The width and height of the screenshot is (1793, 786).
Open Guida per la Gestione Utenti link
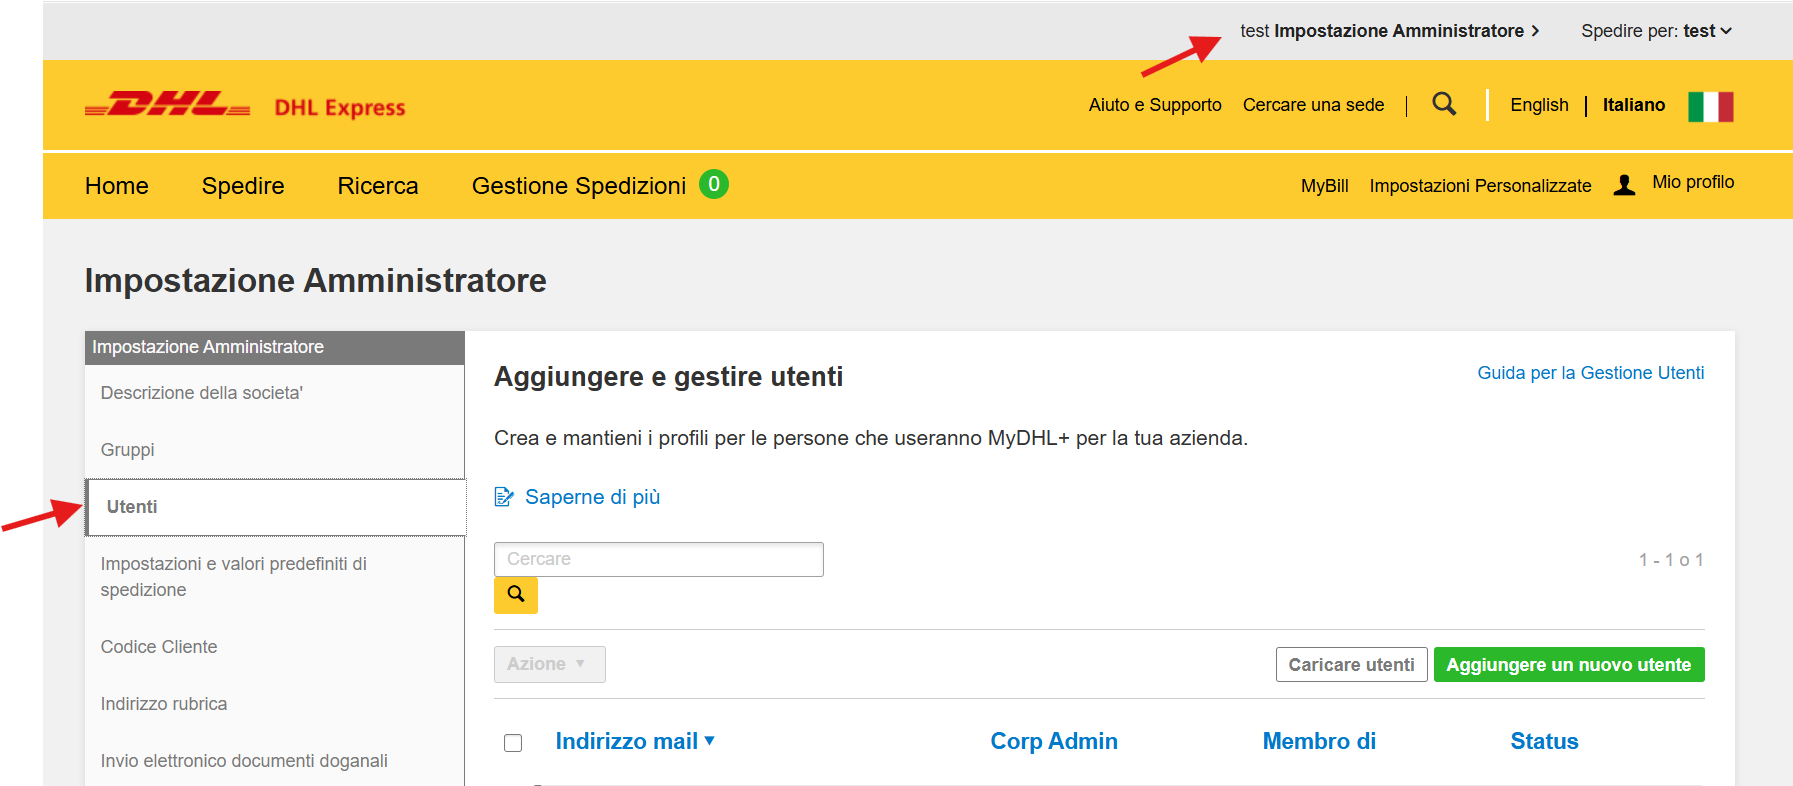1590,373
